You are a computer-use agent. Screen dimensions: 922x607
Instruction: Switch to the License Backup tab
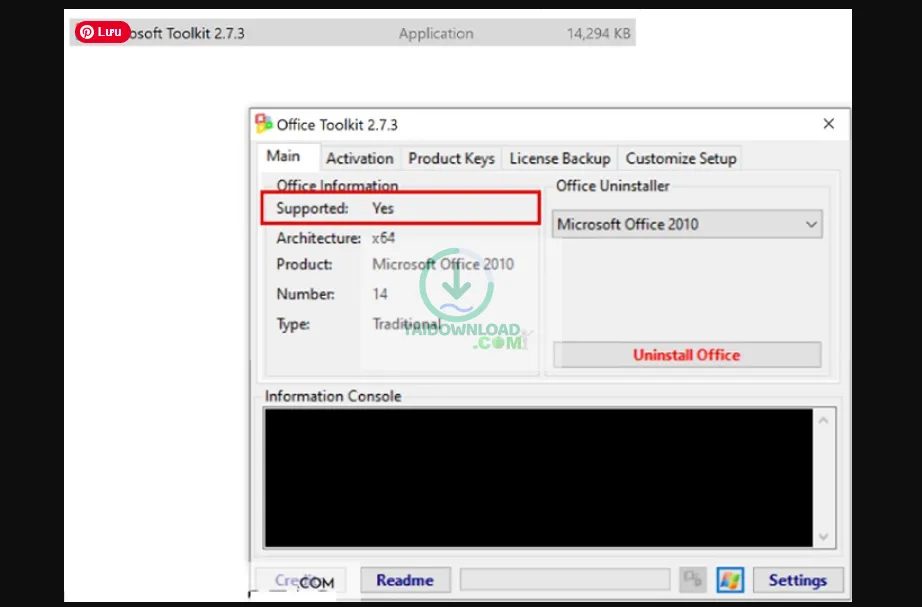[x=559, y=158]
